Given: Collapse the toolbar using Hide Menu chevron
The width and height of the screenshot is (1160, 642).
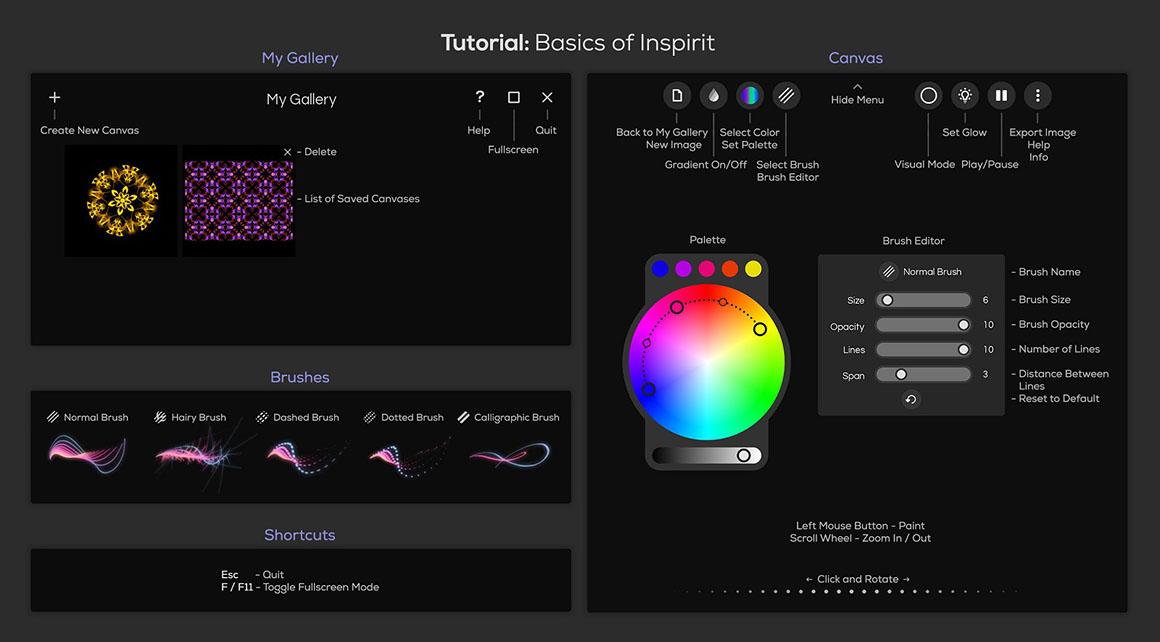Looking at the screenshot, I should point(857,88).
